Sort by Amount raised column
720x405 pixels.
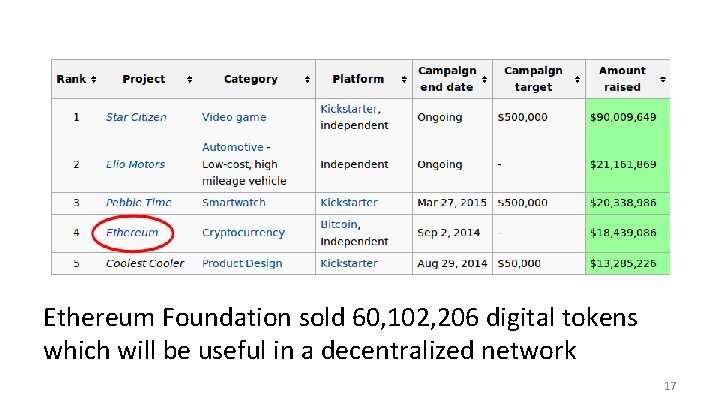click(663, 79)
